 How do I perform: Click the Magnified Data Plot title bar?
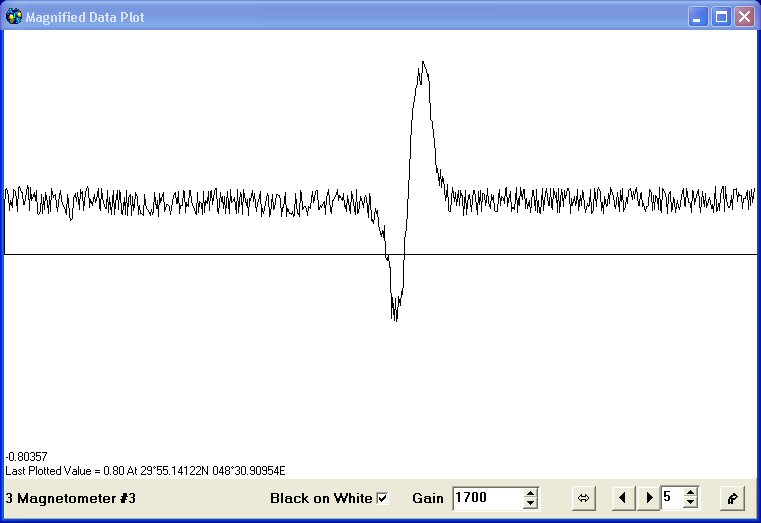point(340,17)
